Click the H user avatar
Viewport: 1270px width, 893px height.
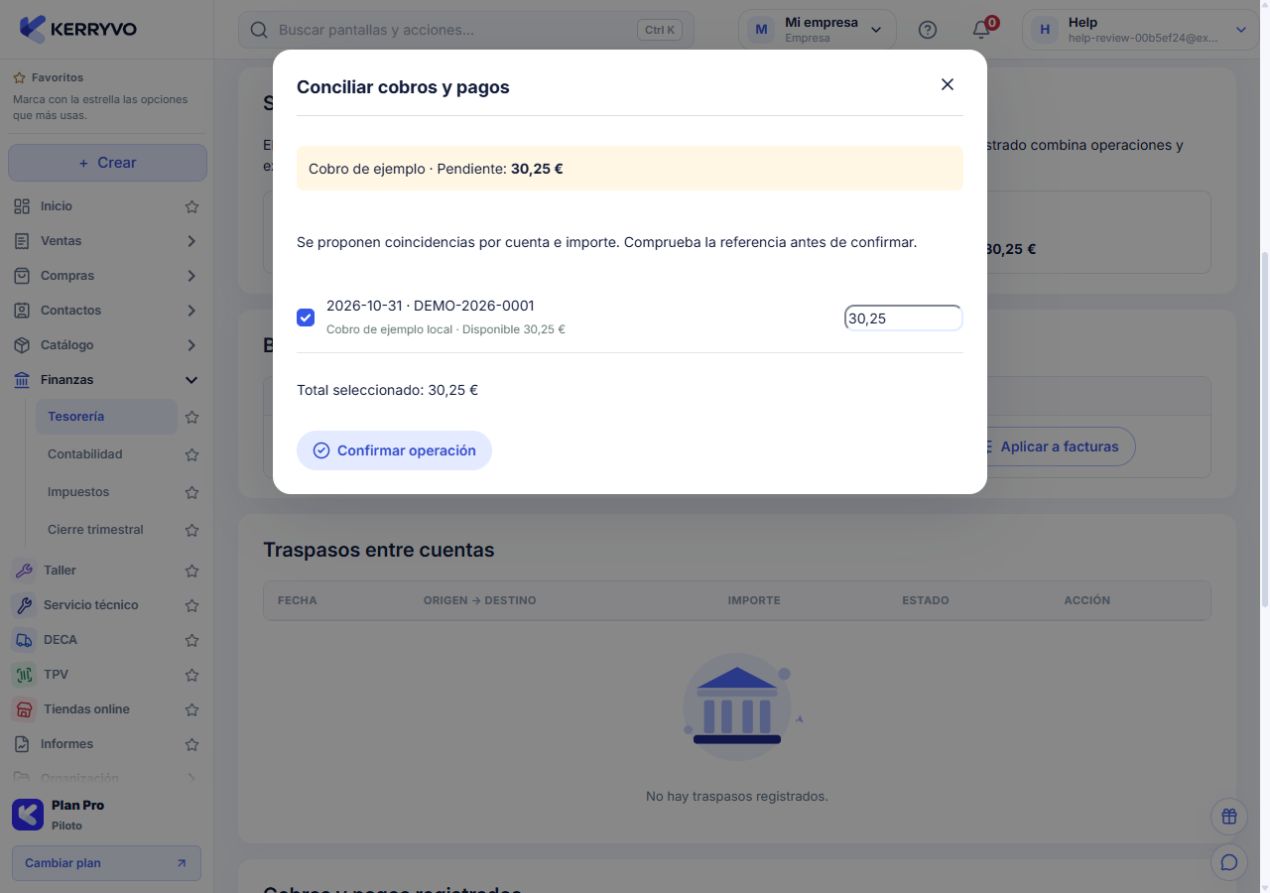point(1045,30)
